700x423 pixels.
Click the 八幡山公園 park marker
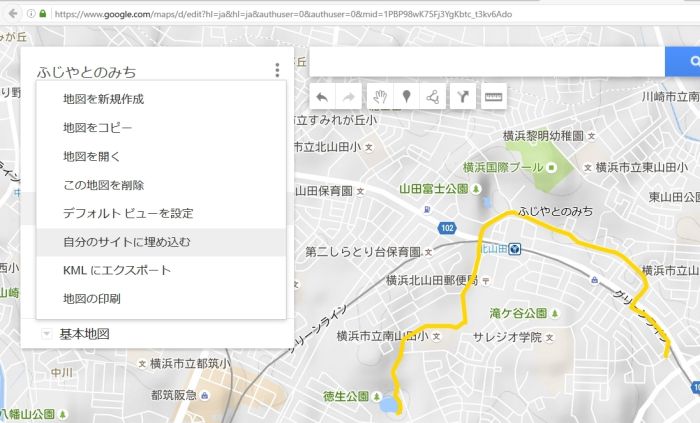(63, 415)
